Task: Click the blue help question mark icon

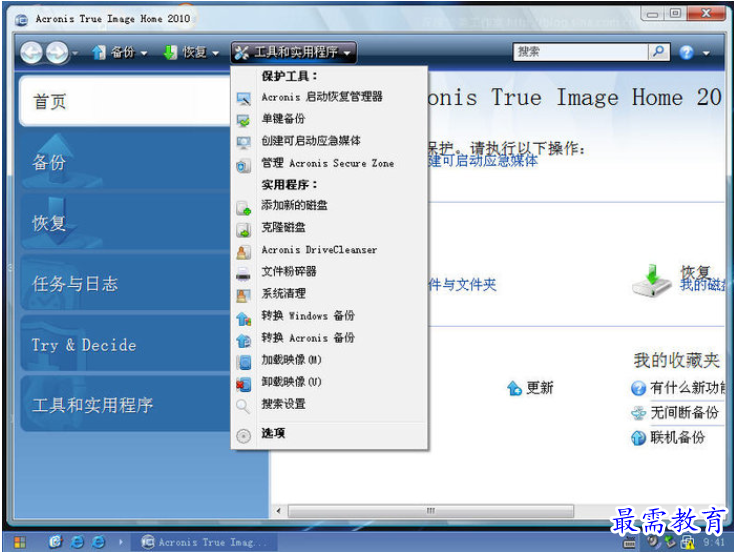Action: [x=686, y=52]
